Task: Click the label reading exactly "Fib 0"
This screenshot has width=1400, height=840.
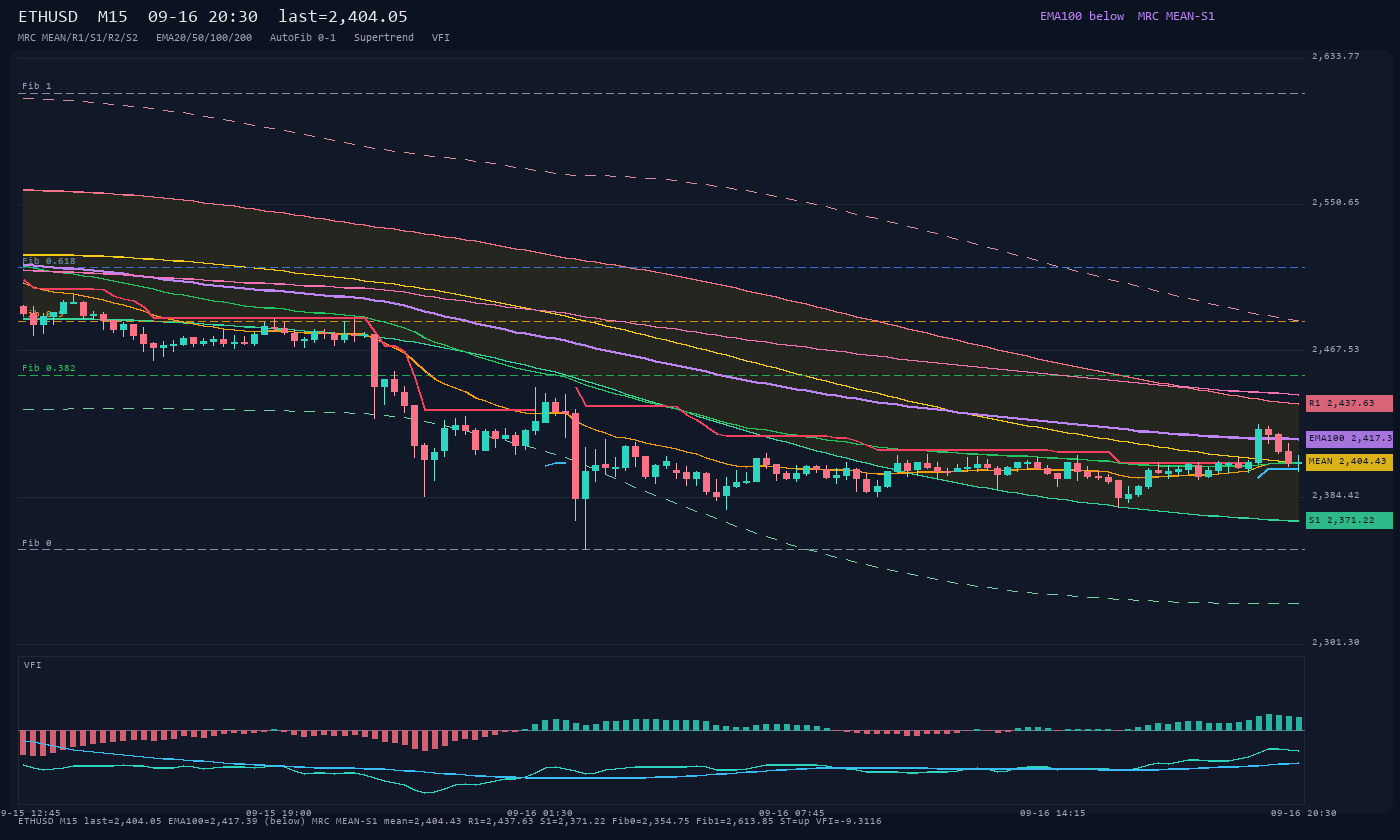Action: [x=37, y=543]
